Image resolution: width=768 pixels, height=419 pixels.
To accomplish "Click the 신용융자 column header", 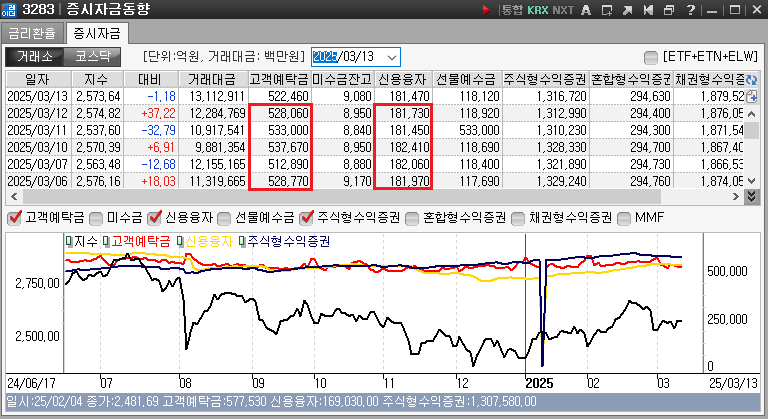I will (x=403, y=79).
